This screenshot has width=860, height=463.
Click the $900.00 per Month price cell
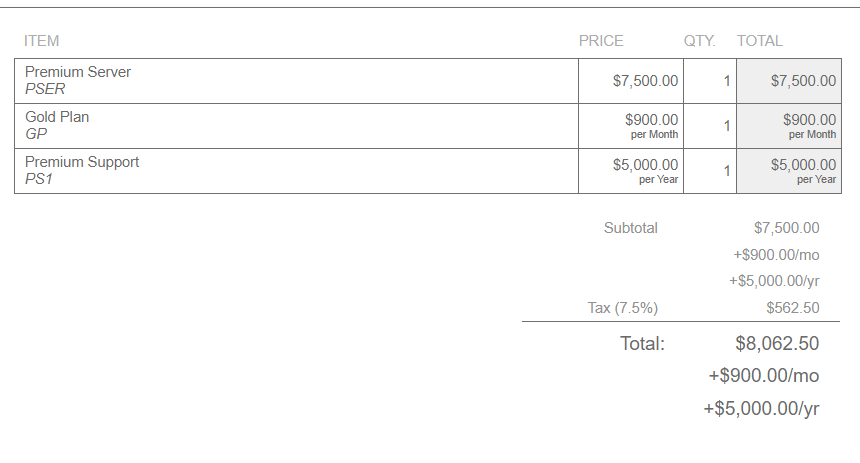[631, 126]
